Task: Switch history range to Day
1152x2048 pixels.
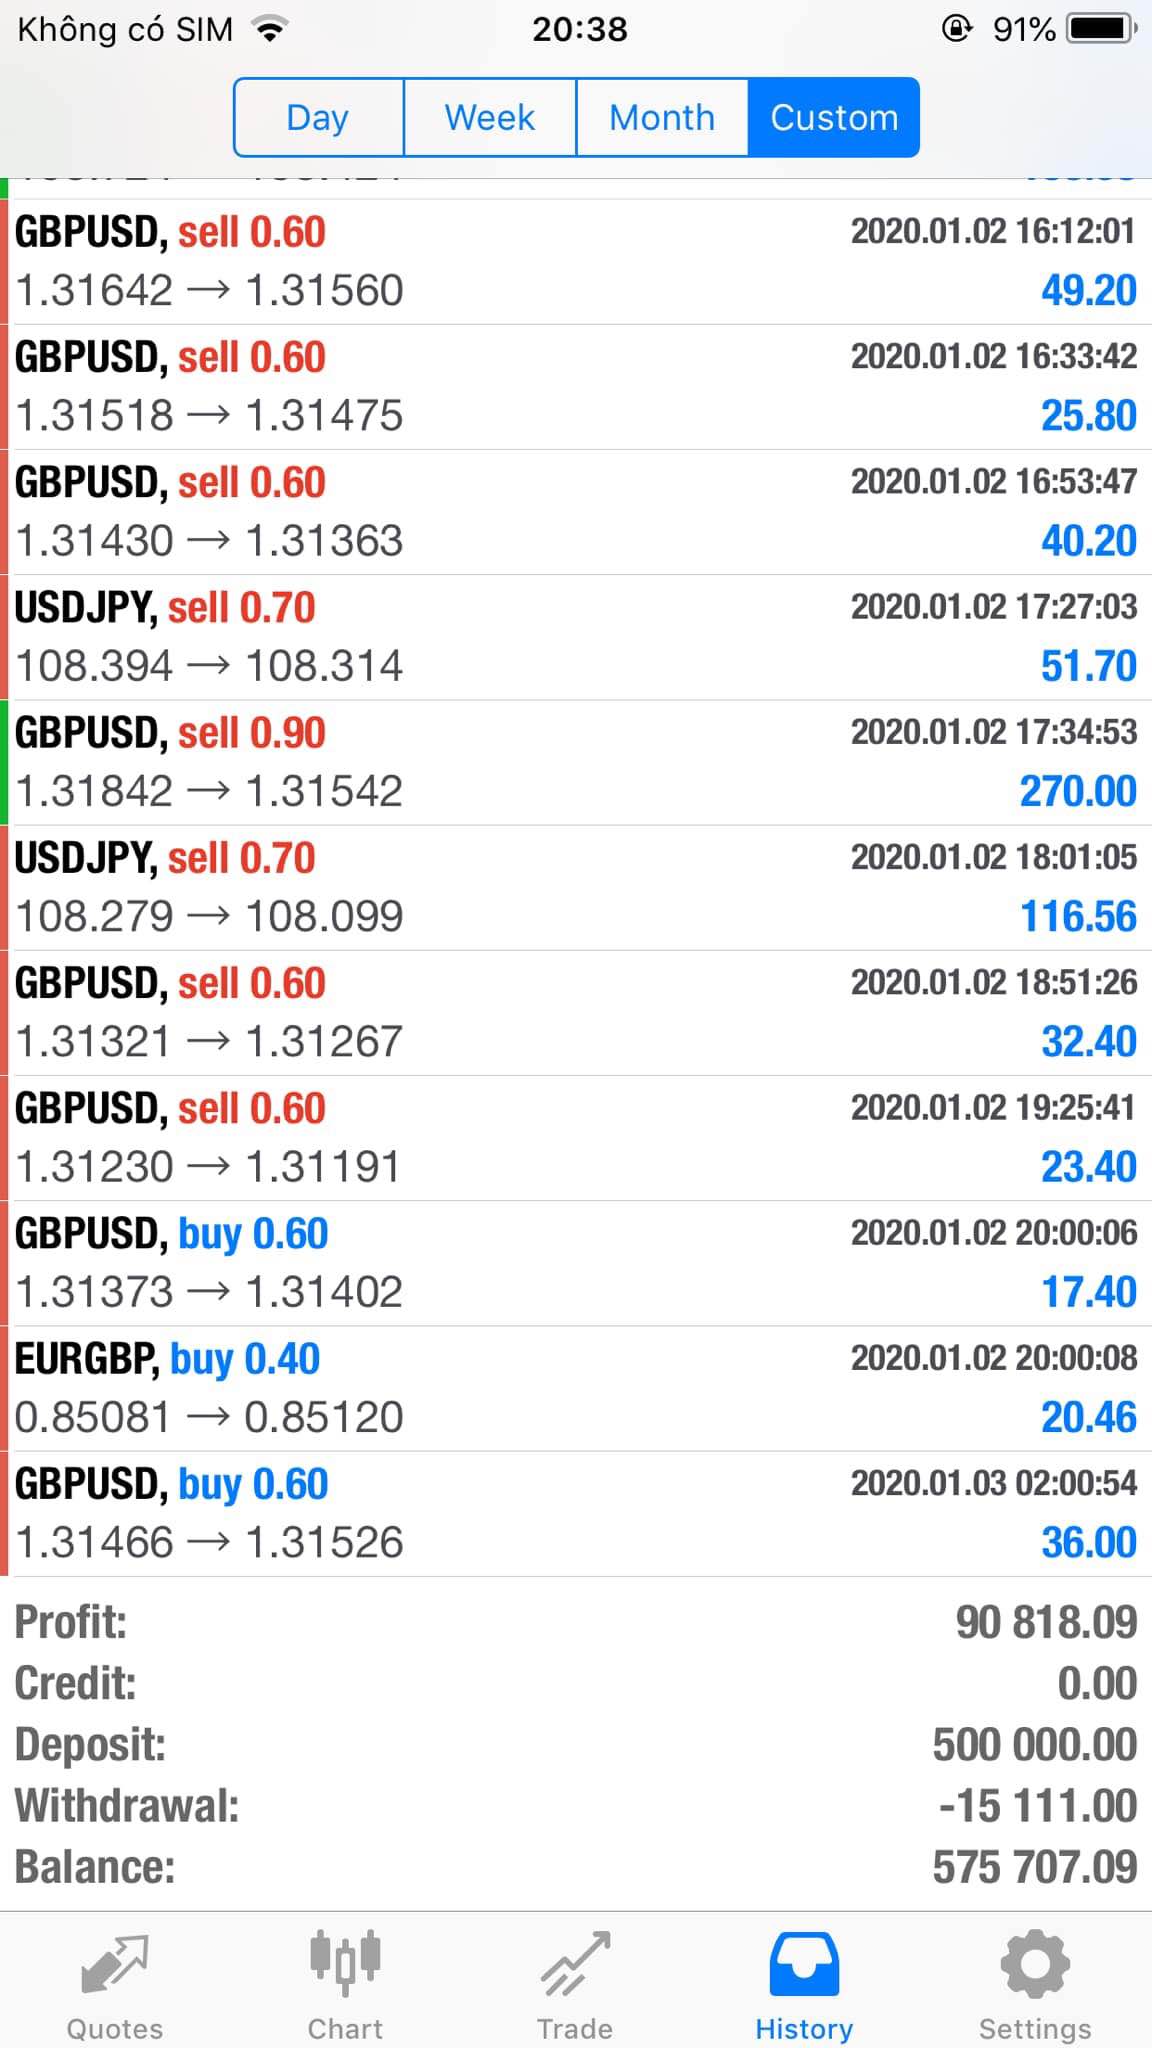Action: click(x=318, y=118)
